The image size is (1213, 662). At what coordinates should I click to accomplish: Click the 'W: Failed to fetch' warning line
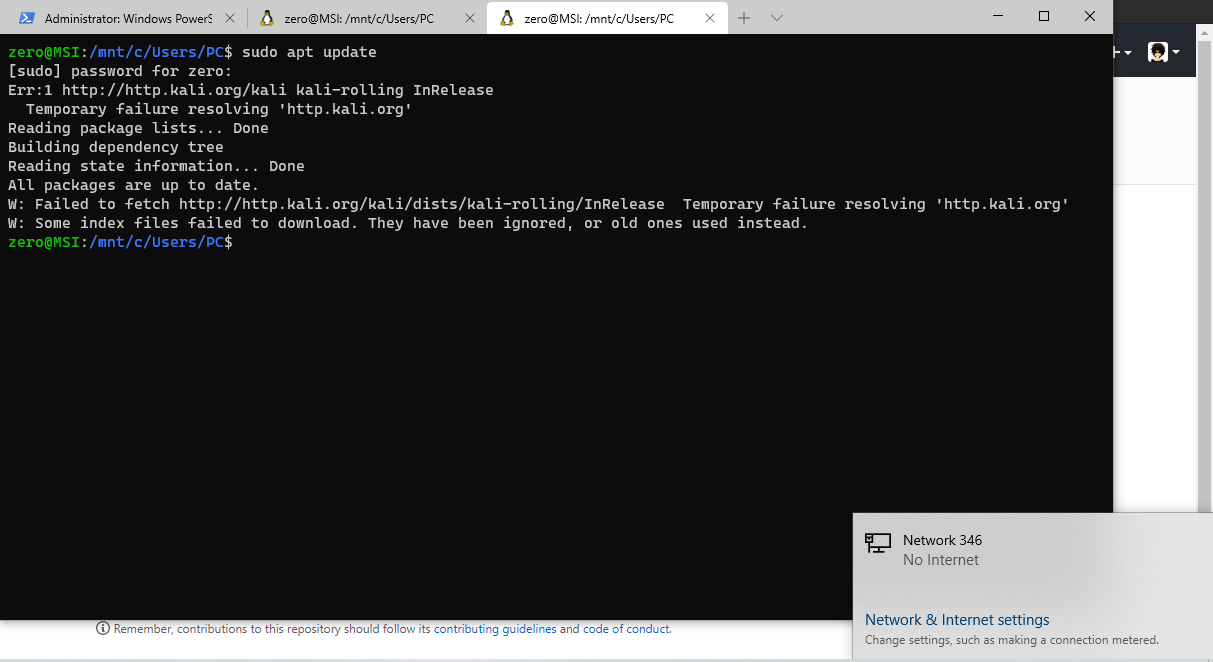tap(539, 204)
